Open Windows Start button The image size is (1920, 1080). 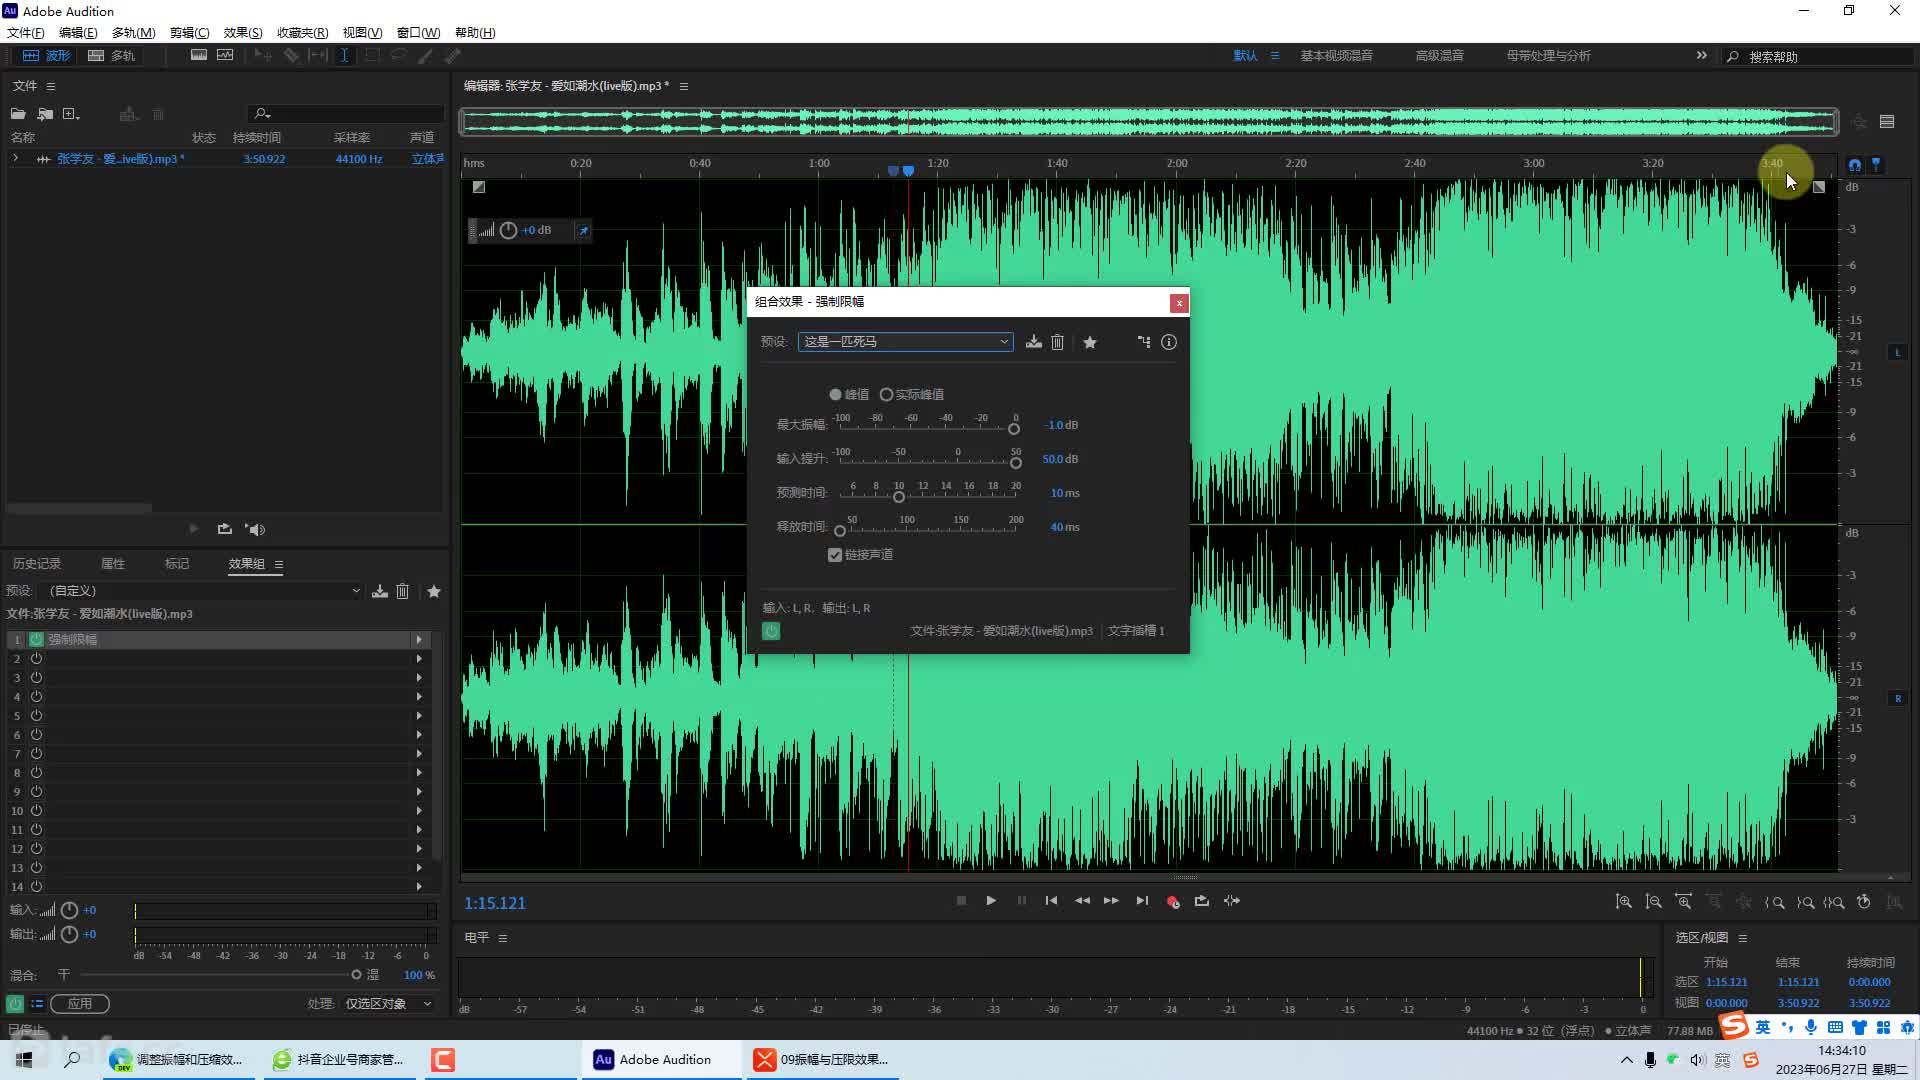[x=24, y=1060]
